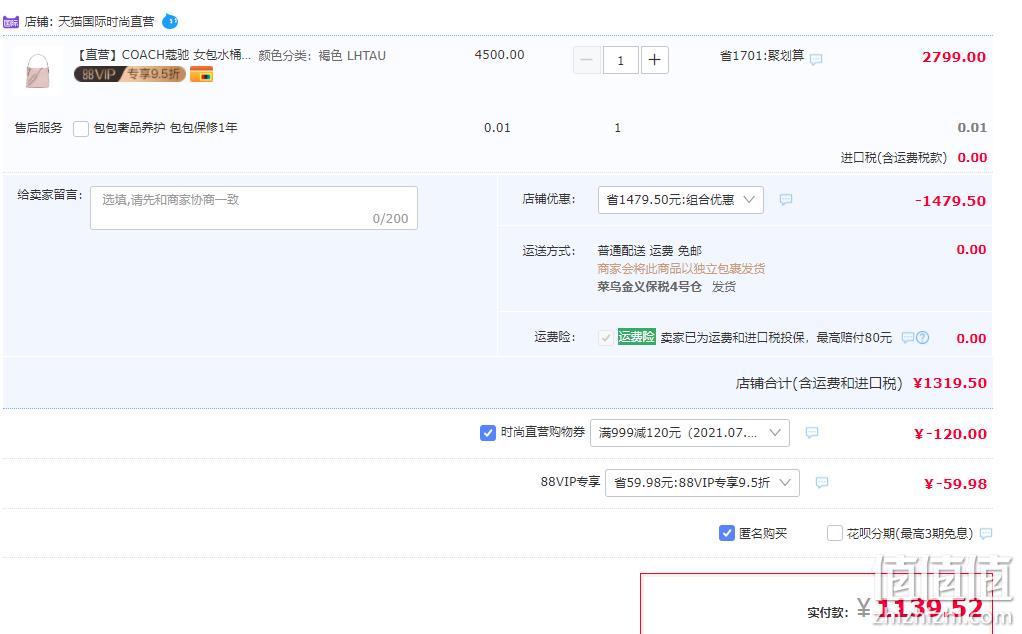Decrease quantity with the minus button
The height and width of the screenshot is (634, 1022).
(x=587, y=60)
